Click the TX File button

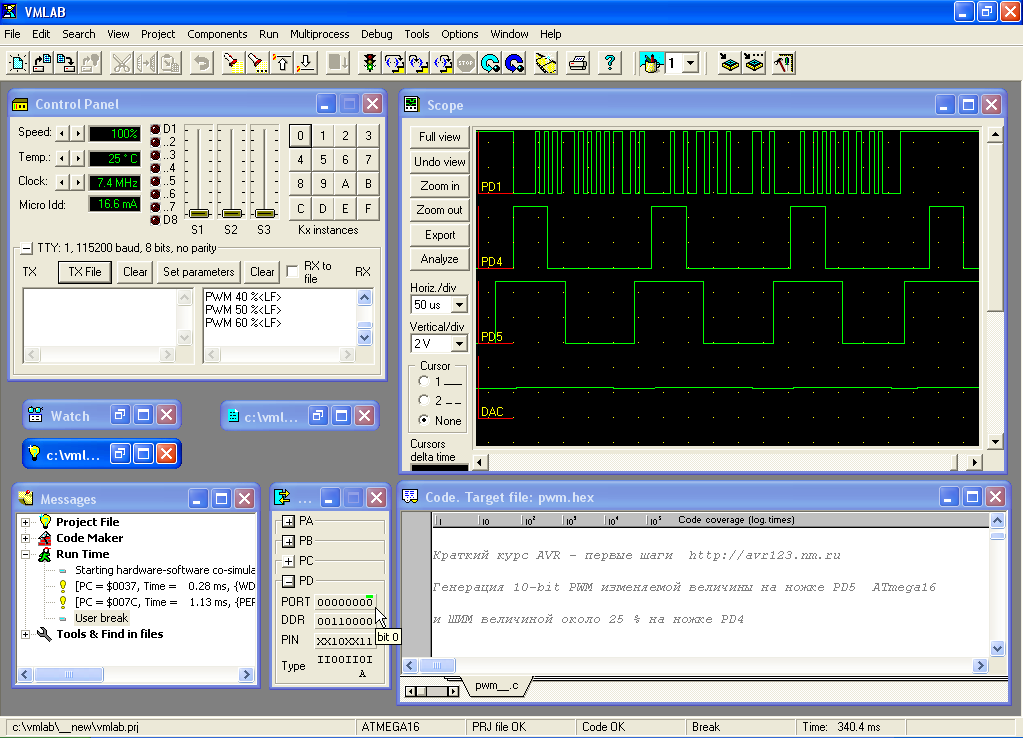point(85,272)
